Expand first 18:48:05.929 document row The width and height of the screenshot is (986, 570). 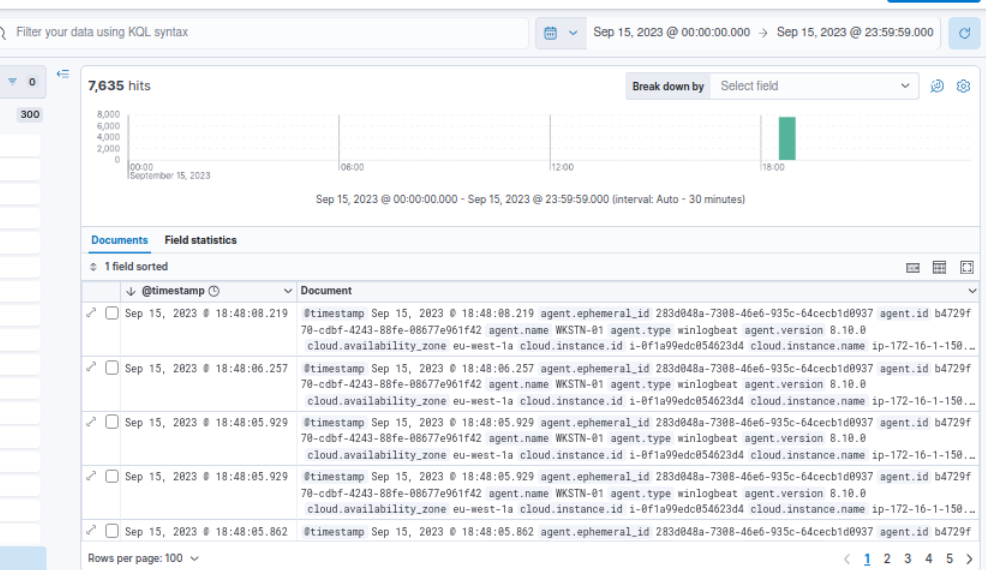point(91,422)
